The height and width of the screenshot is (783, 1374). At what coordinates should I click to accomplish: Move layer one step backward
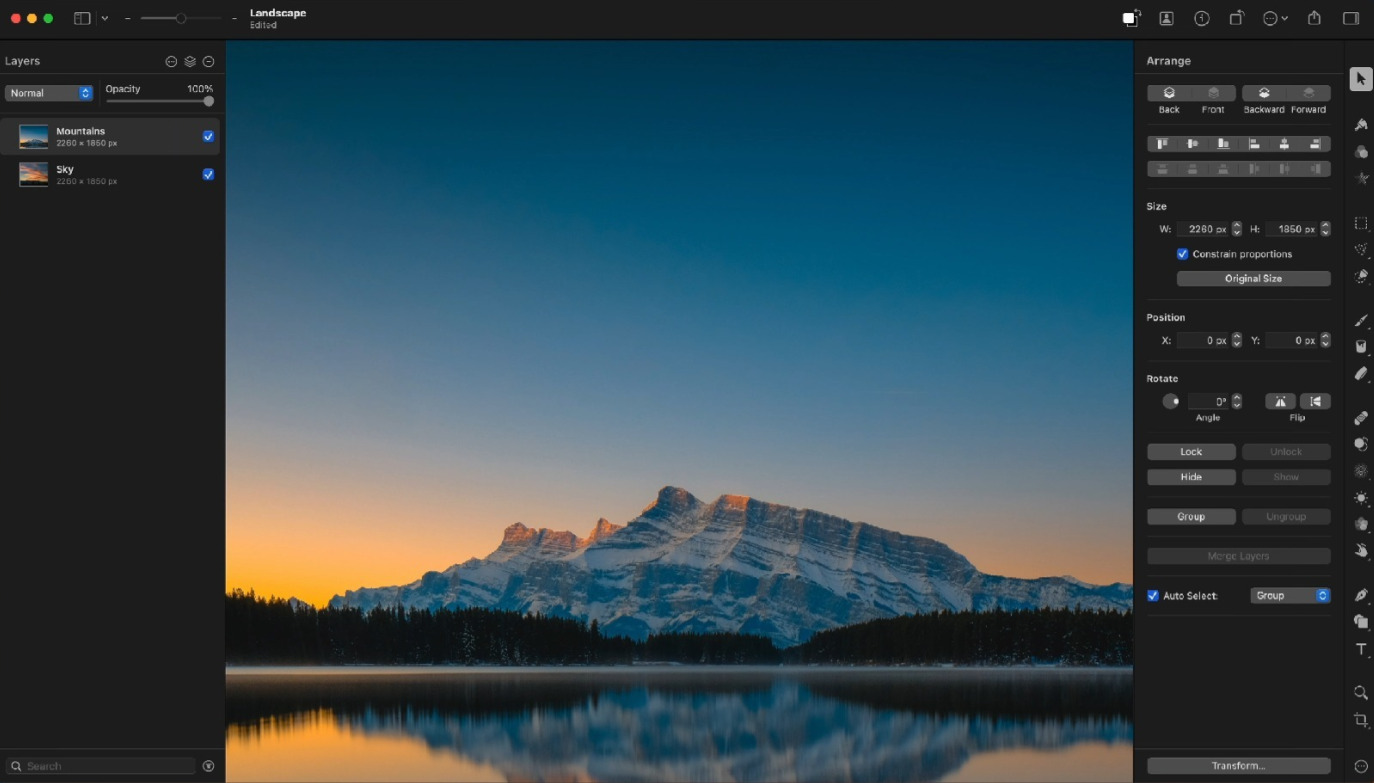(x=1264, y=93)
